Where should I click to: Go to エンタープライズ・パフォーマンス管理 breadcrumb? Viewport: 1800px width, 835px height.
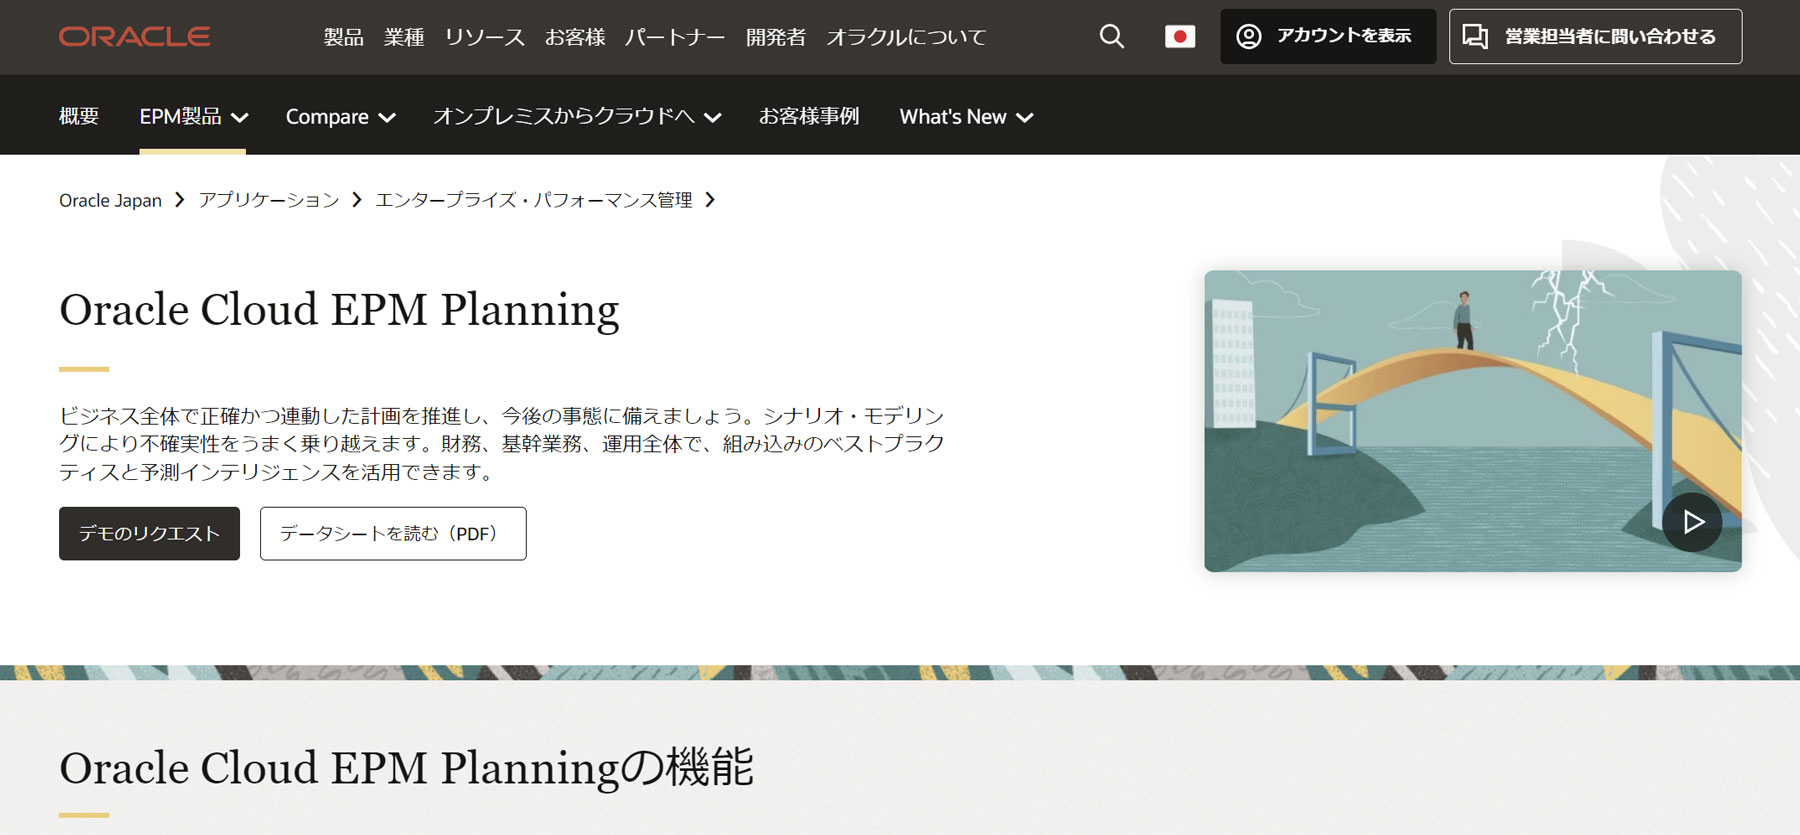pos(534,200)
